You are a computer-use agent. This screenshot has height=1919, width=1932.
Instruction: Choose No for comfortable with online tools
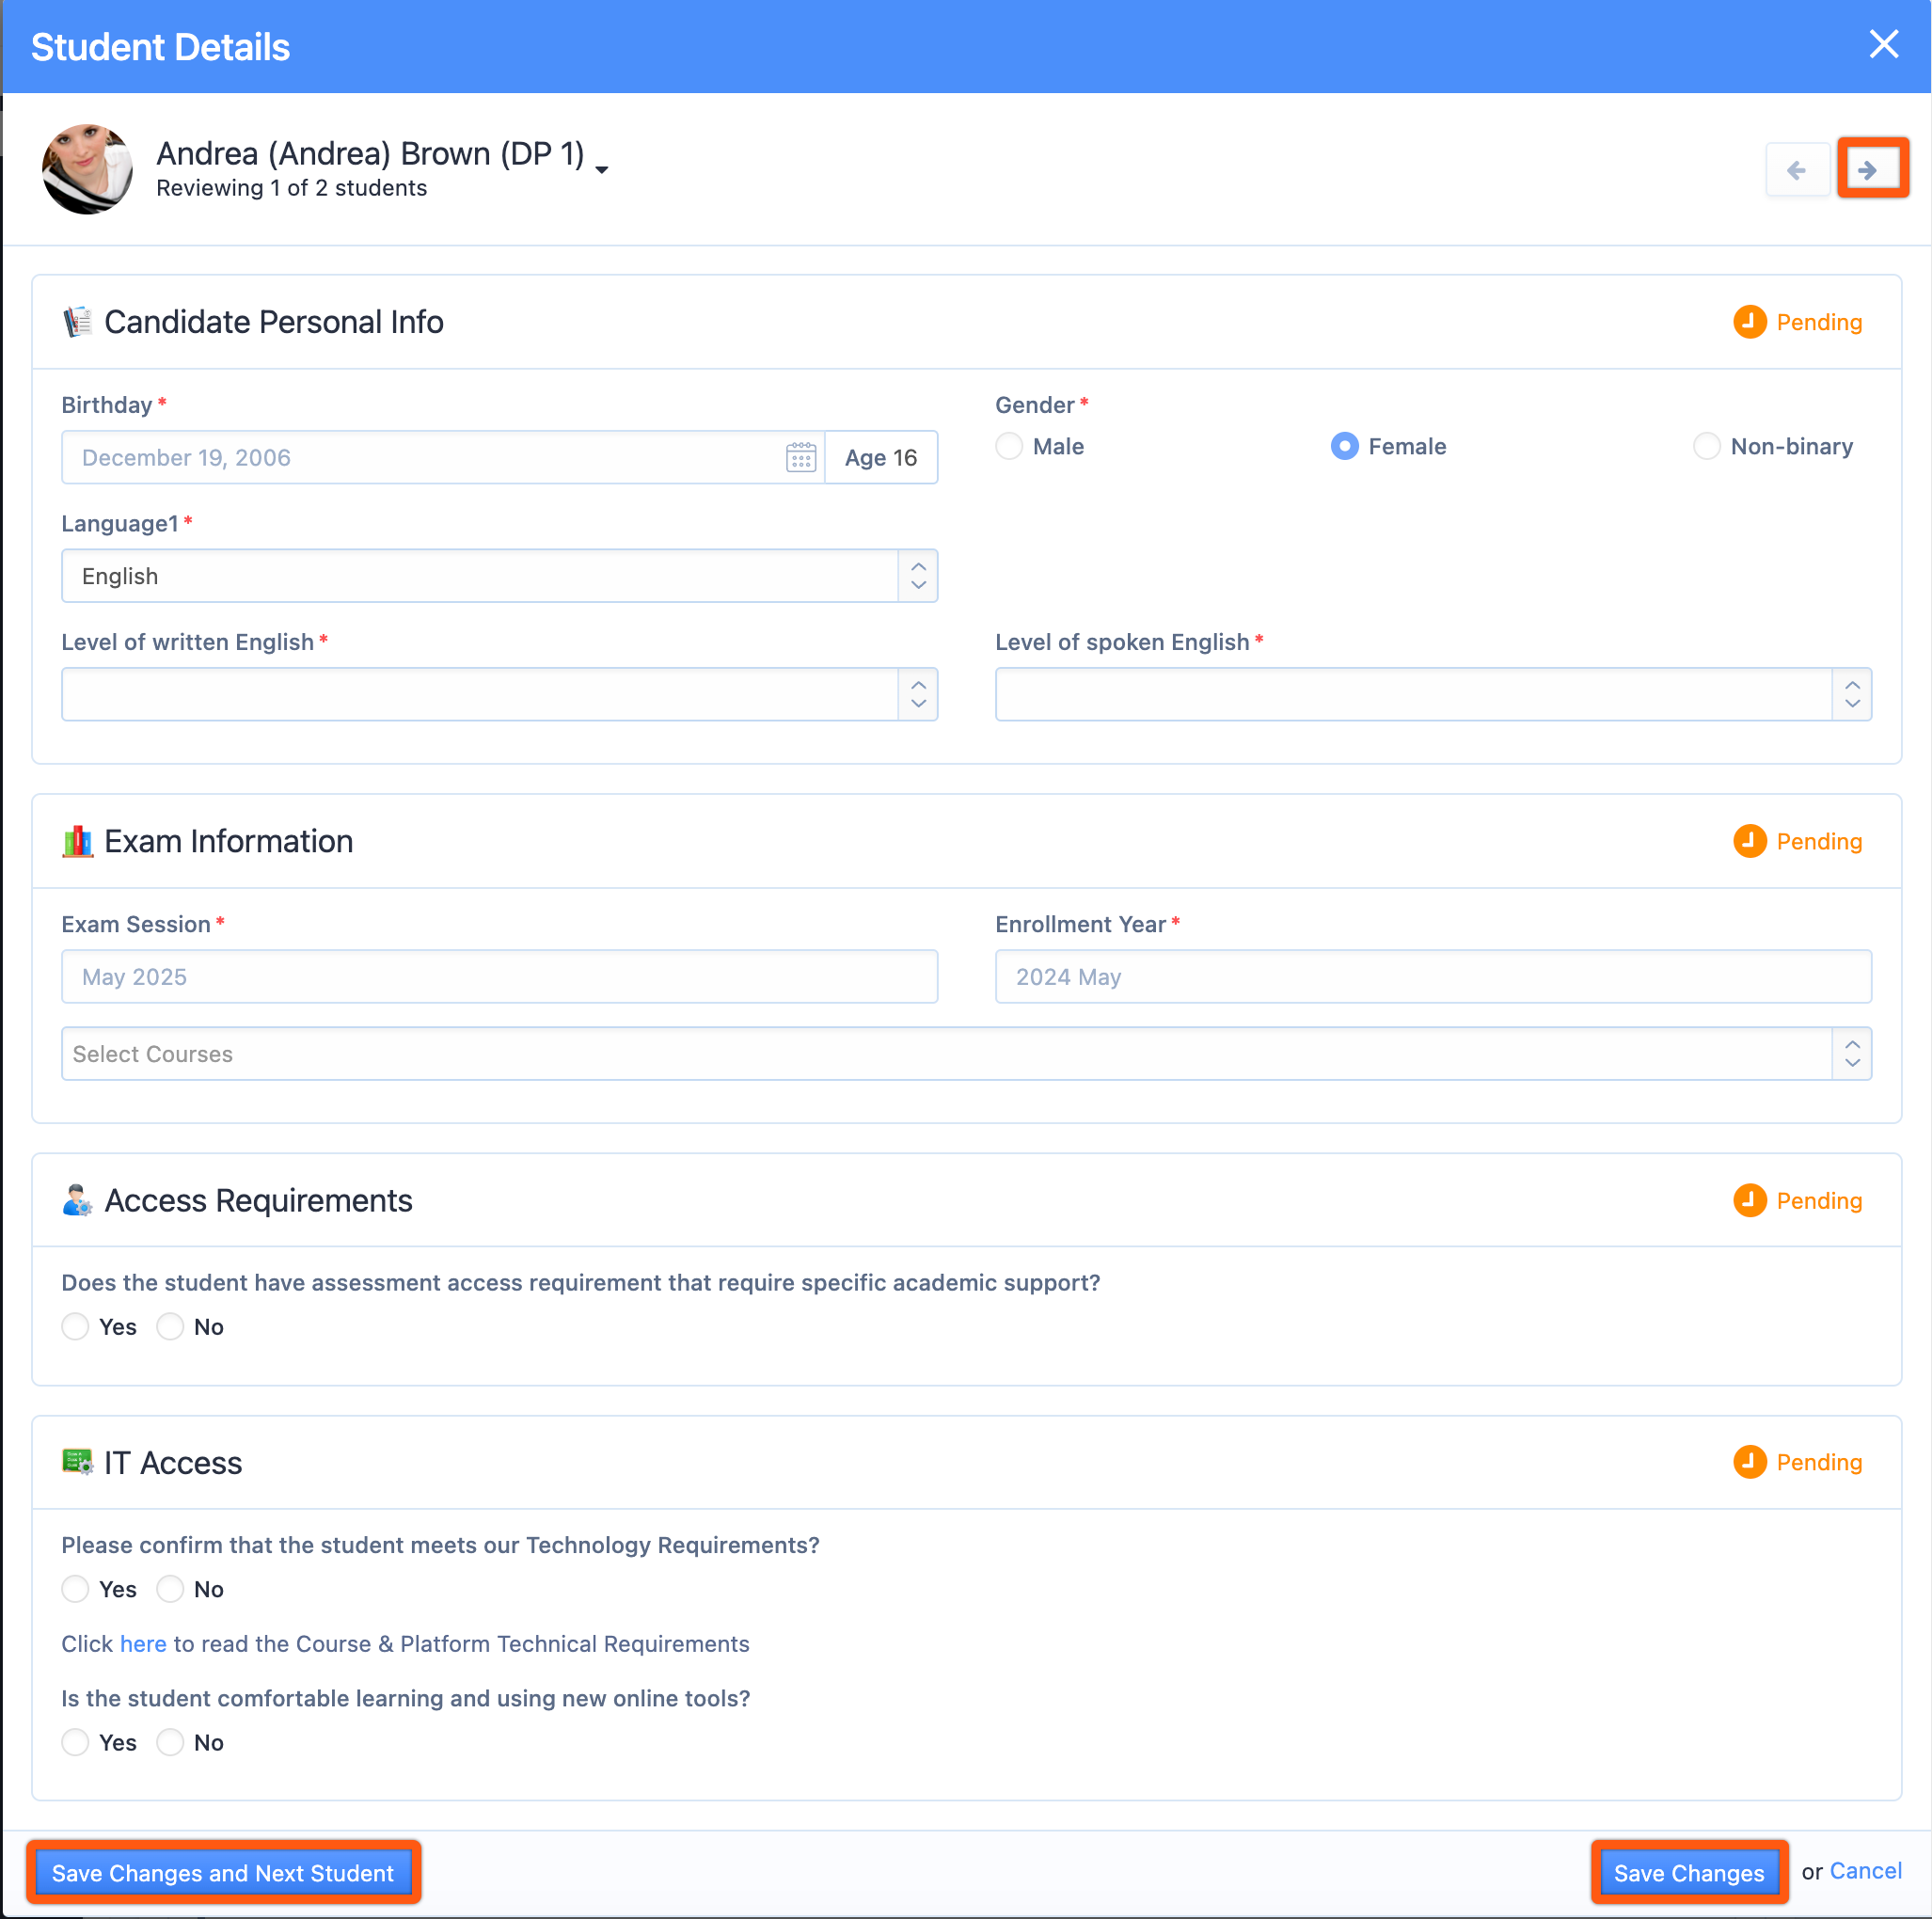tap(170, 1742)
